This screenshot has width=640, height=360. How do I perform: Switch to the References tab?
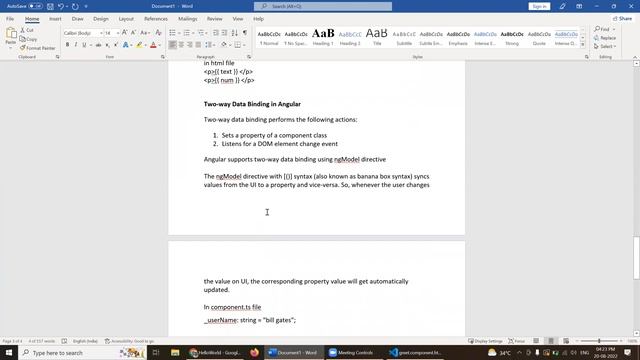pyautogui.click(x=156, y=19)
